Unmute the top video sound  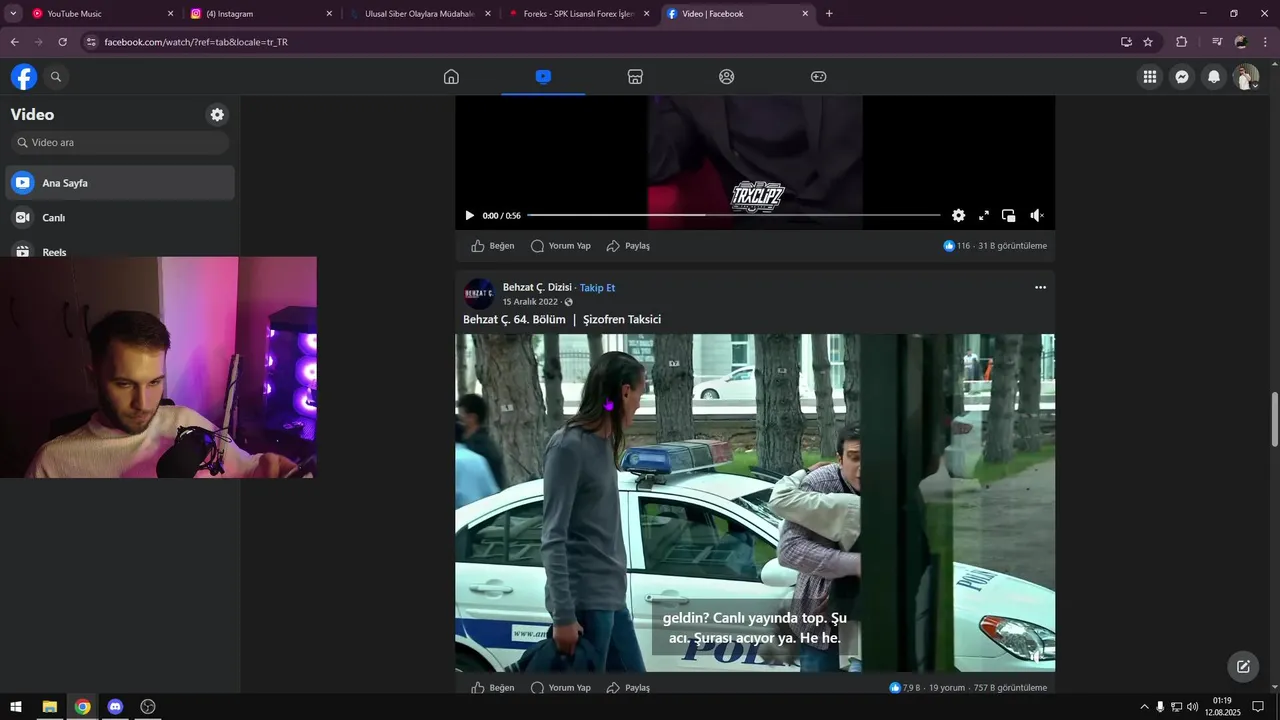pos(1037,216)
